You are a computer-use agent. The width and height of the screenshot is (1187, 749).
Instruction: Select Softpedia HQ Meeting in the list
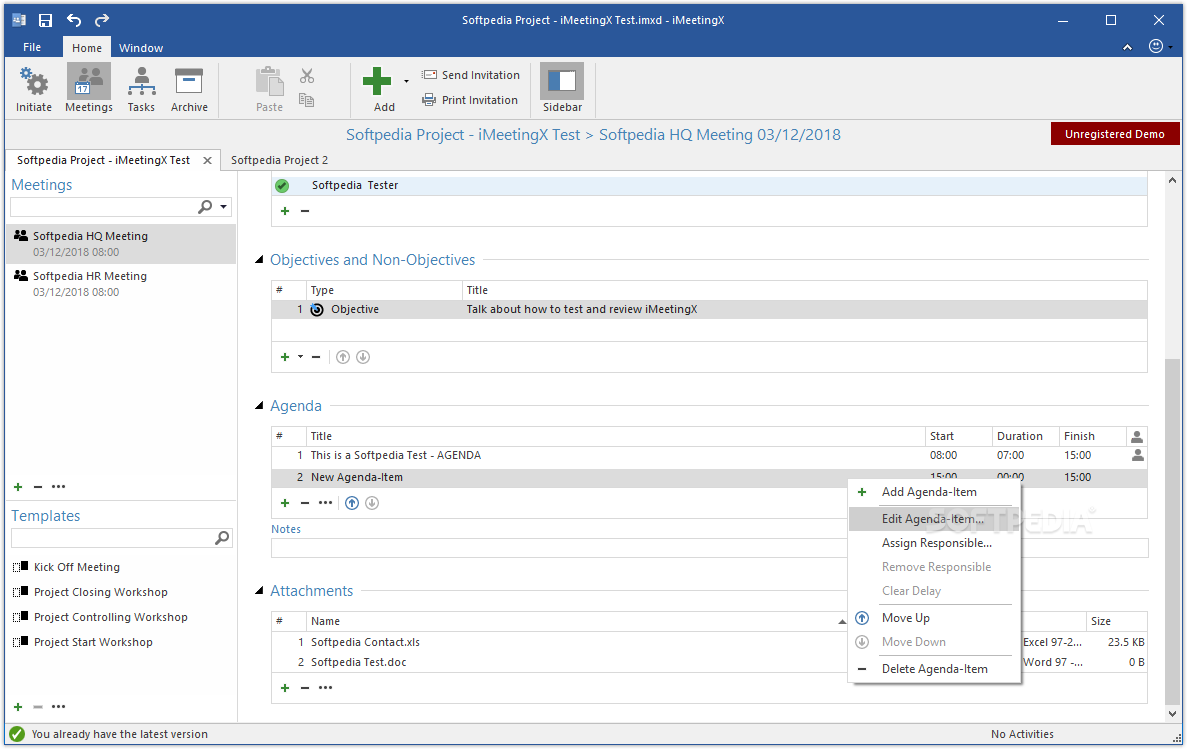coord(121,244)
